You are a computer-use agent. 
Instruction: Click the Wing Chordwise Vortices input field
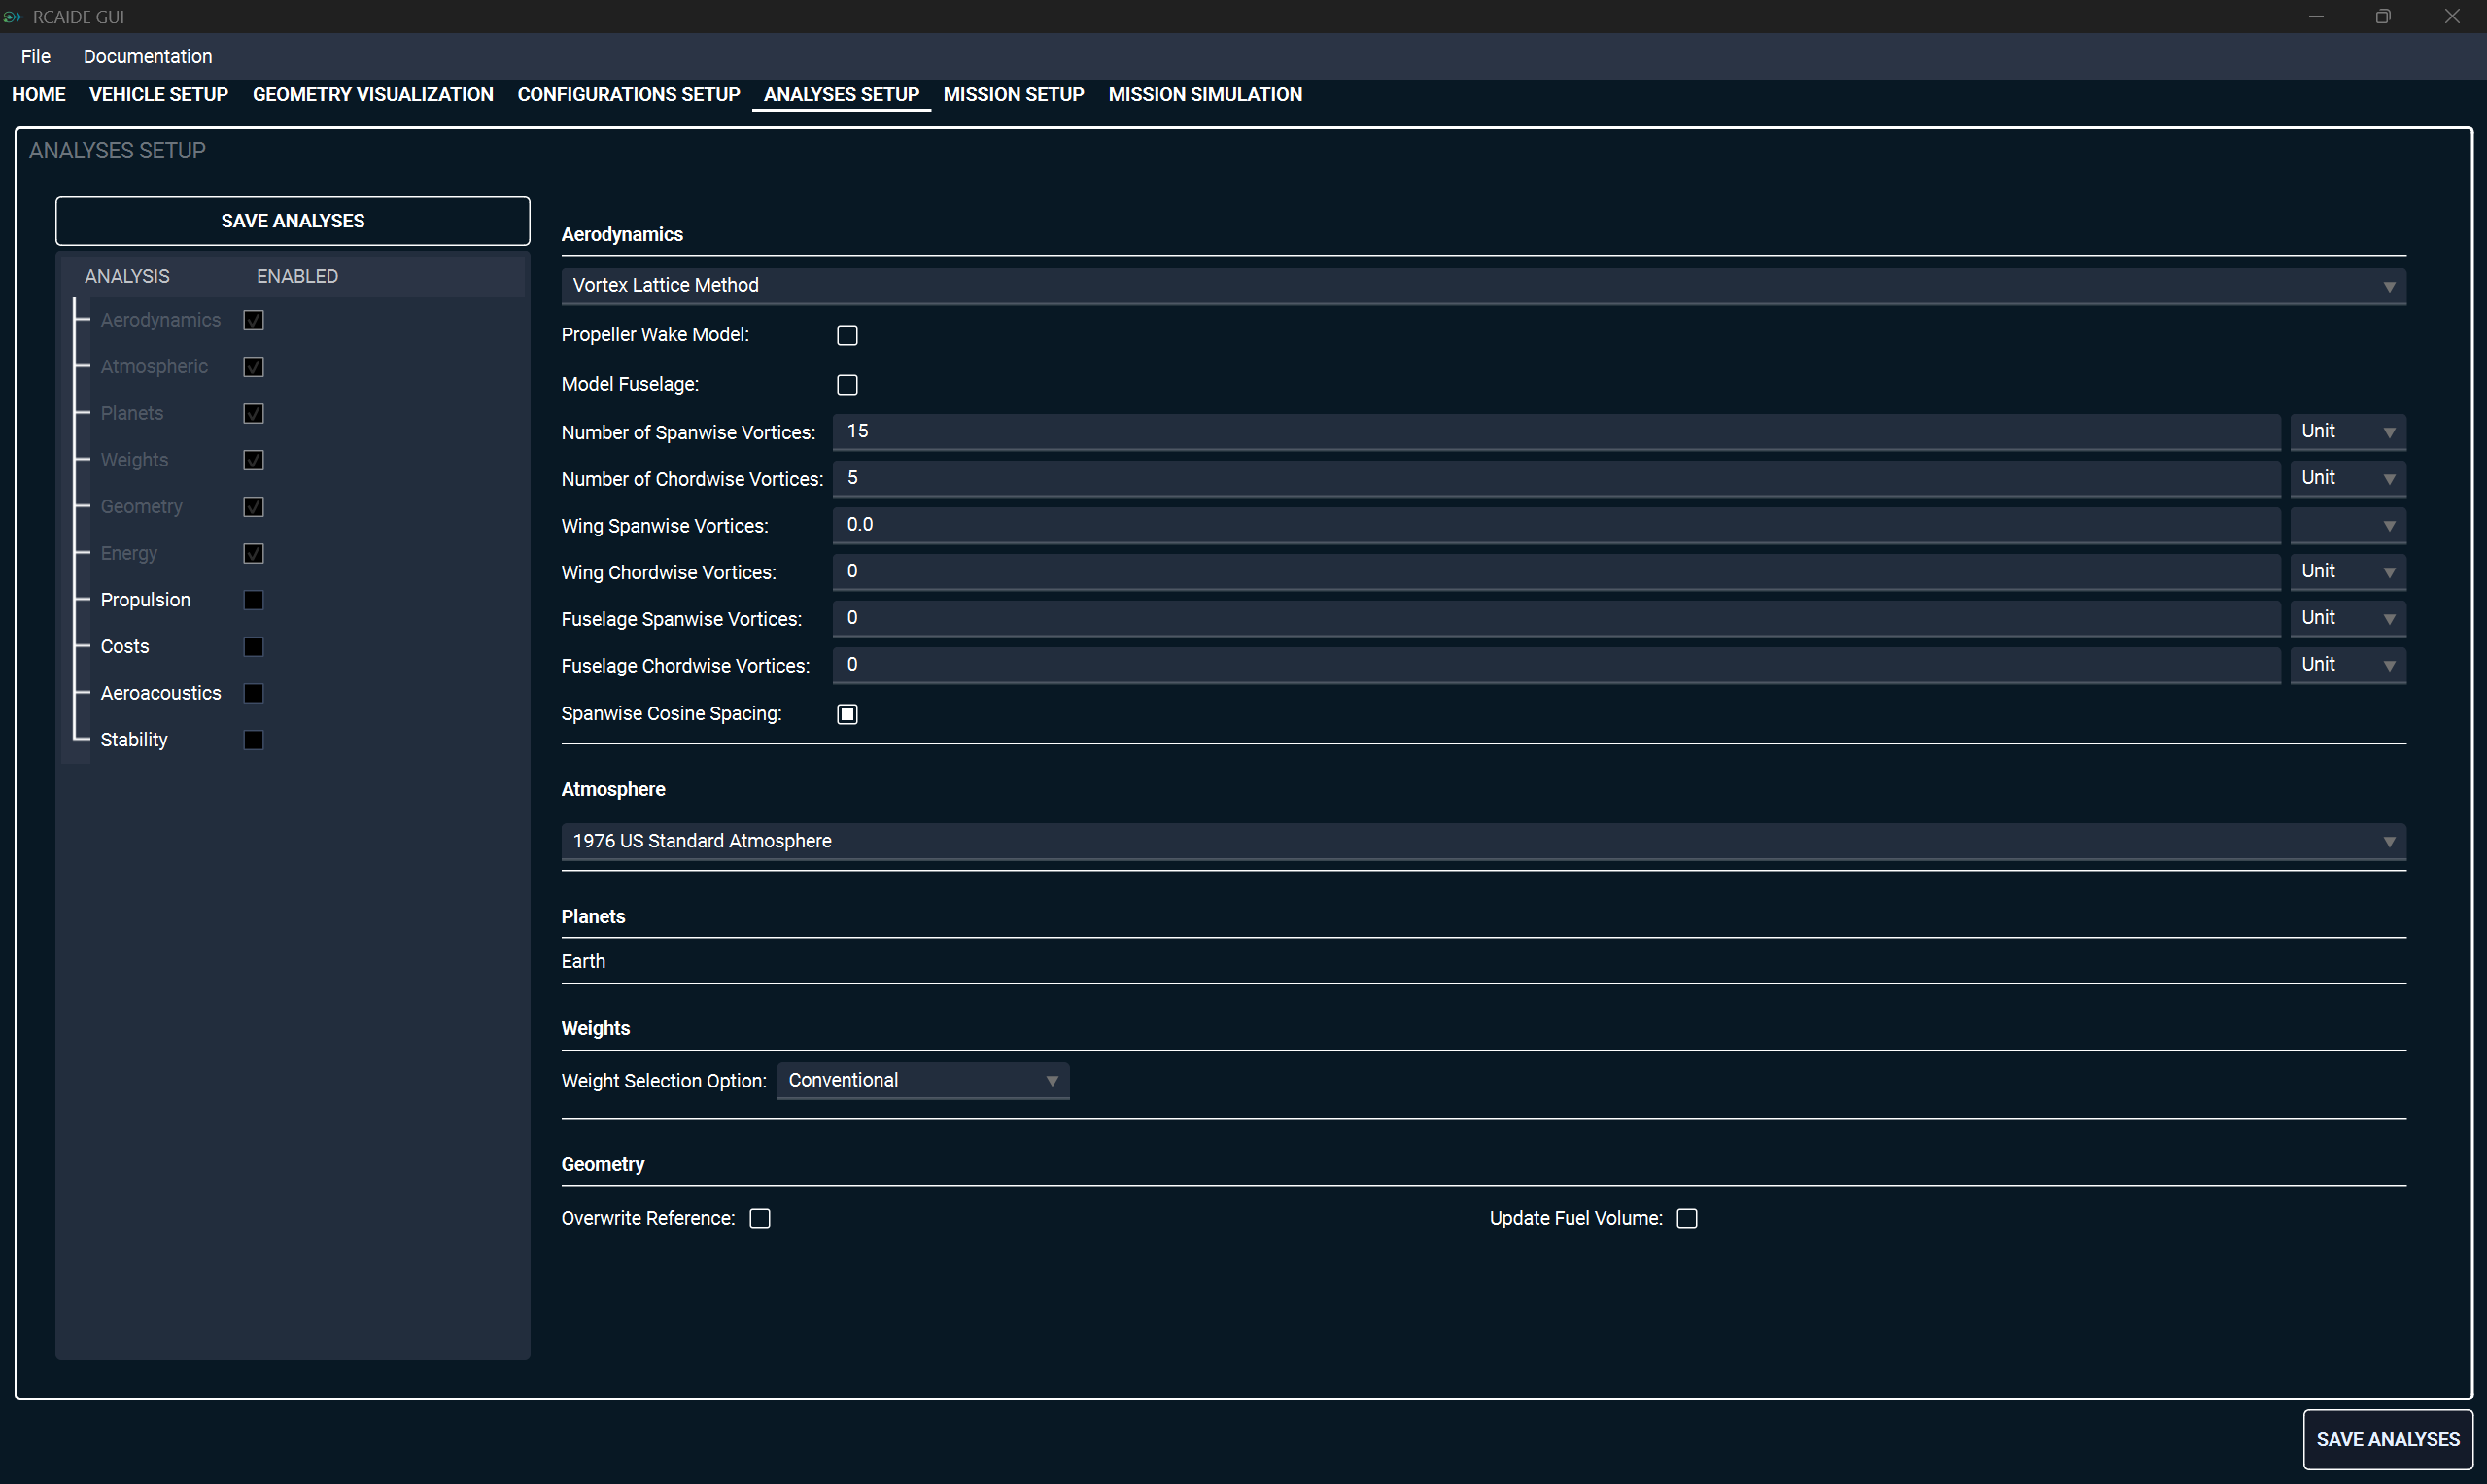click(x=1557, y=572)
